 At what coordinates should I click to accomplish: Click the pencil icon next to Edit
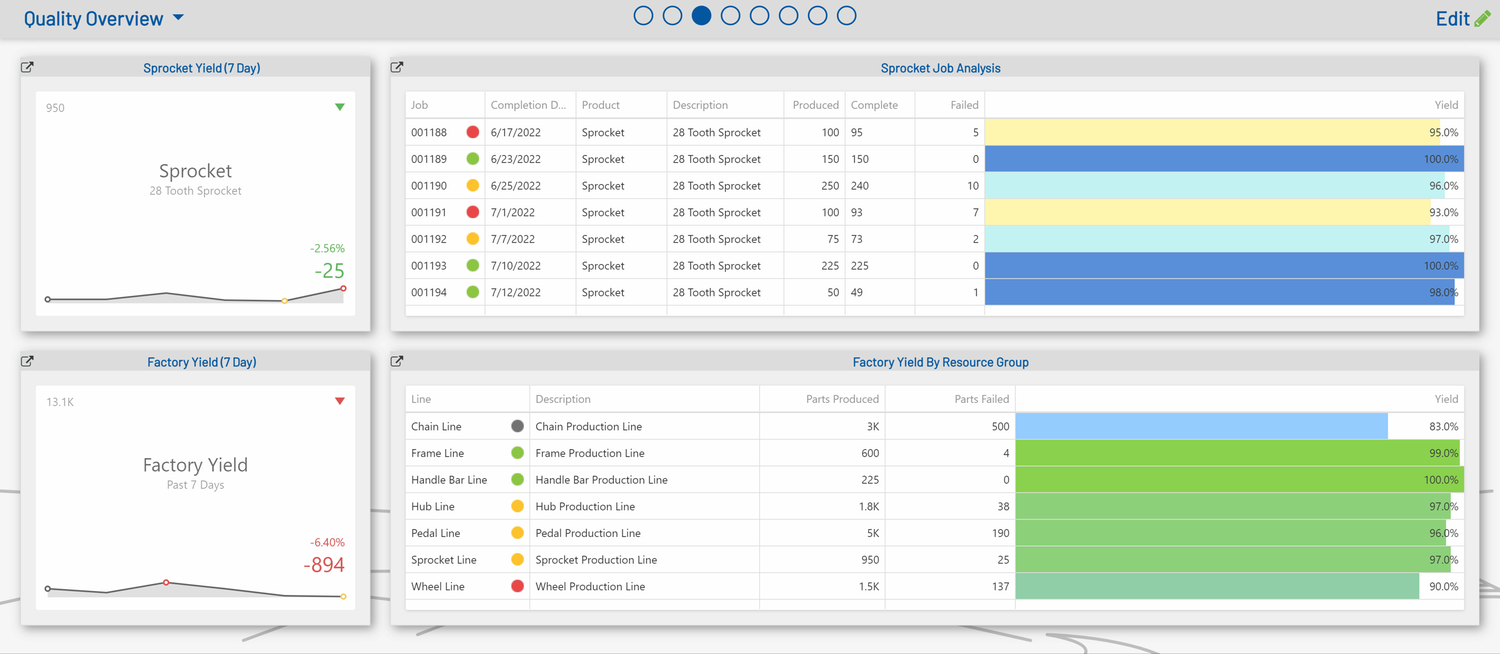point(1482,18)
